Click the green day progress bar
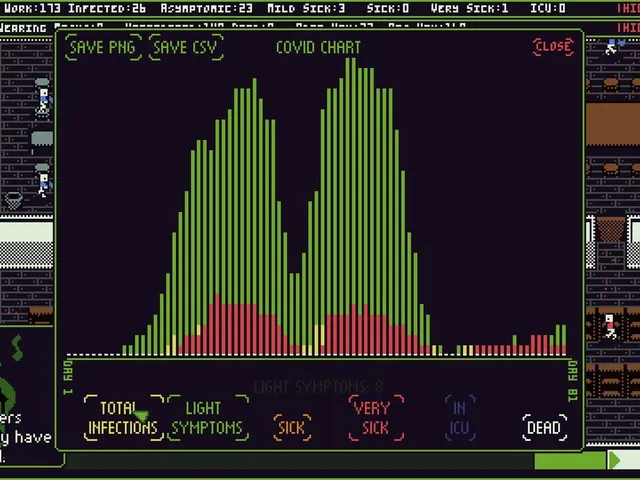Viewport: 640px width, 480px height. pos(570,460)
